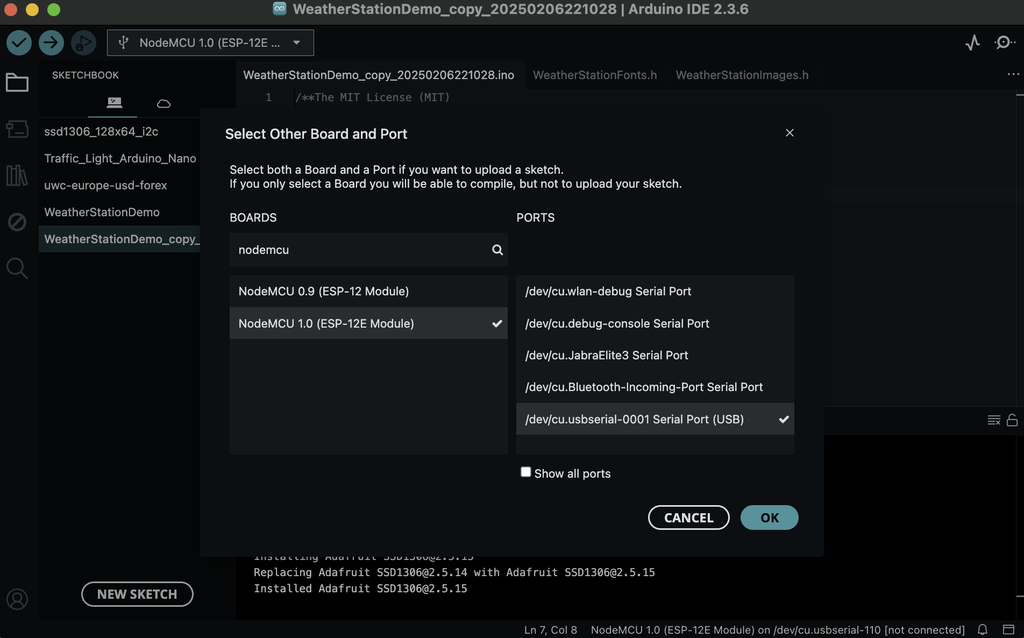The height and width of the screenshot is (638, 1024).
Task: Switch to the cloud sketchbook tab
Action: pos(164,103)
